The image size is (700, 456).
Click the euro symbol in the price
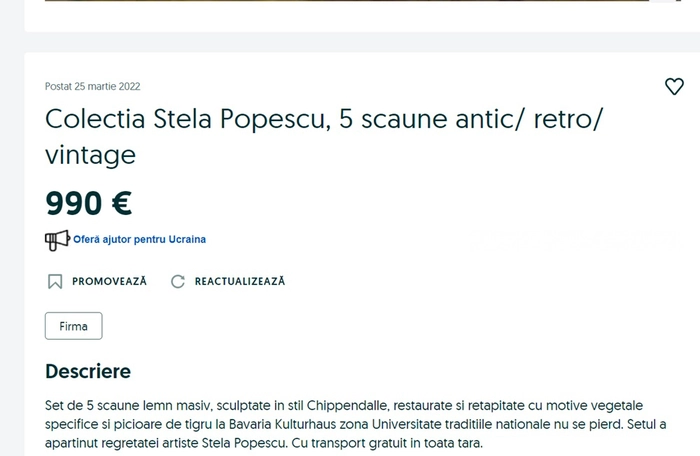(121, 203)
